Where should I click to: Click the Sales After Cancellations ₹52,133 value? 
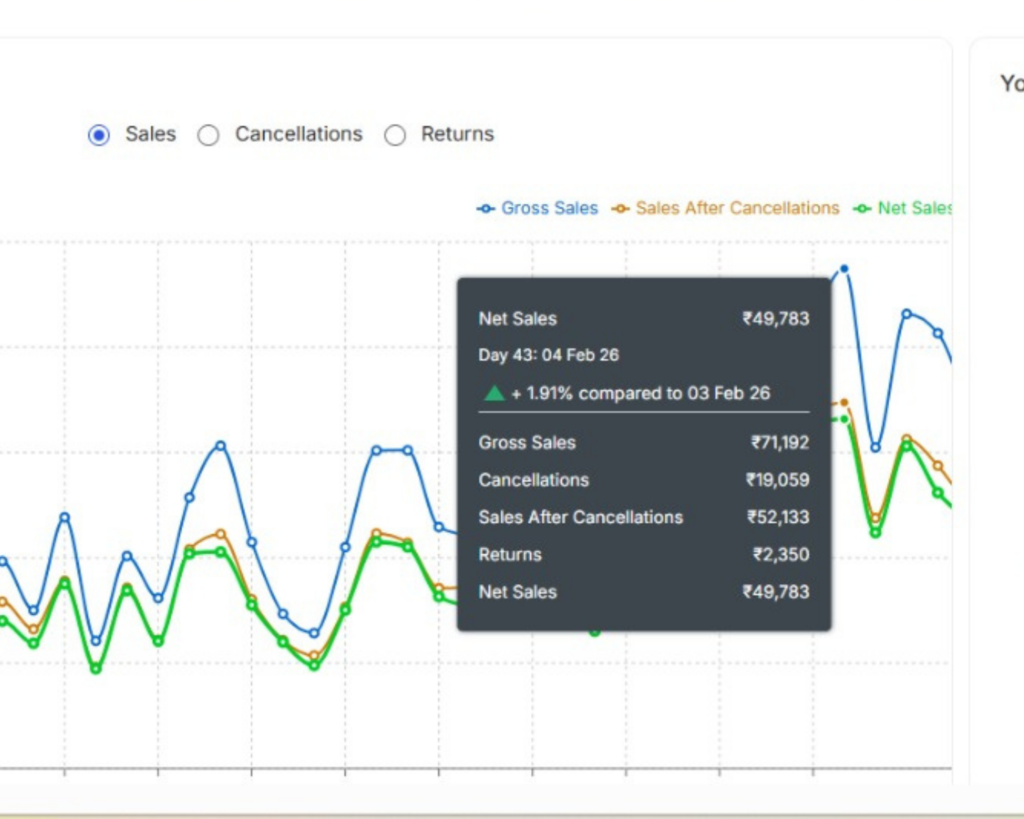pos(778,518)
